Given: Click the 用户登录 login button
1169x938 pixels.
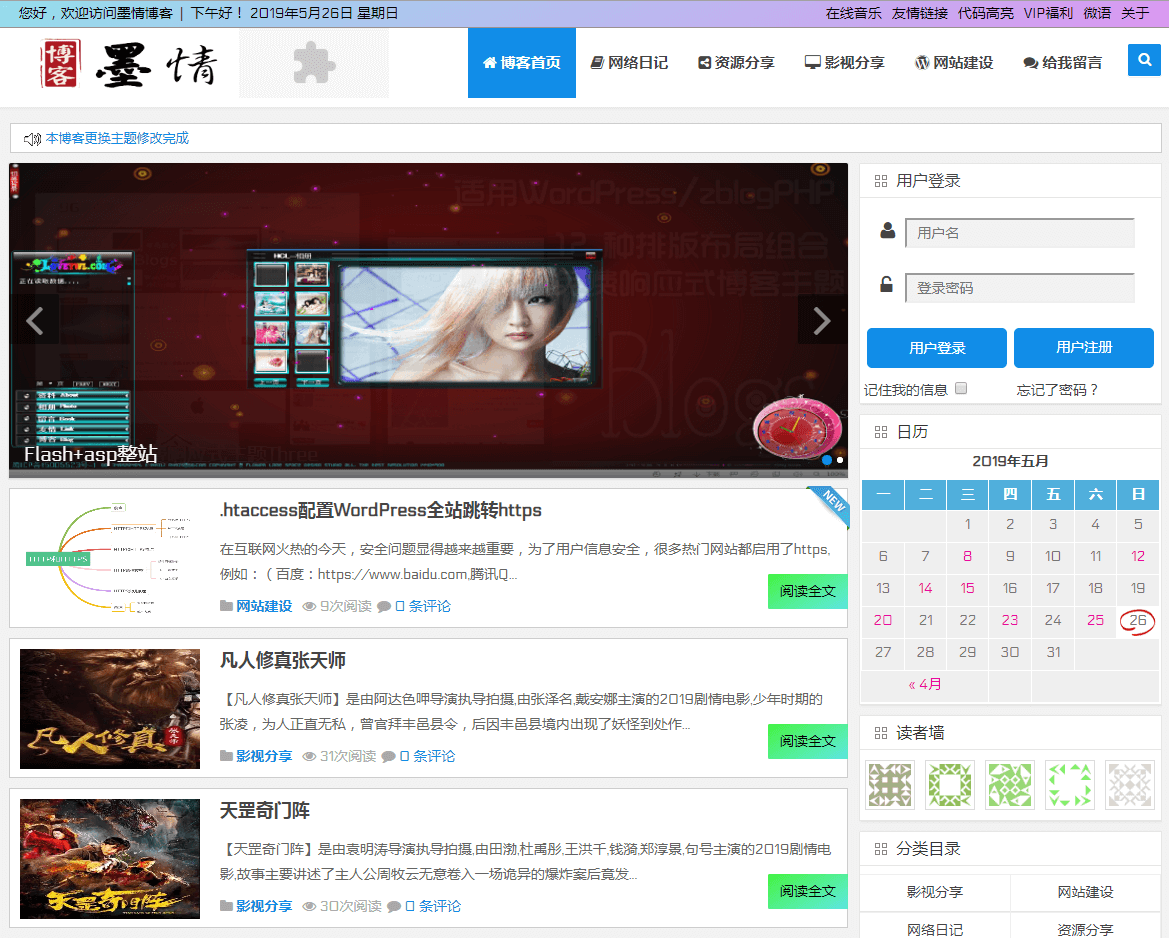Looking at the screenshot, I should pos(936,348).
